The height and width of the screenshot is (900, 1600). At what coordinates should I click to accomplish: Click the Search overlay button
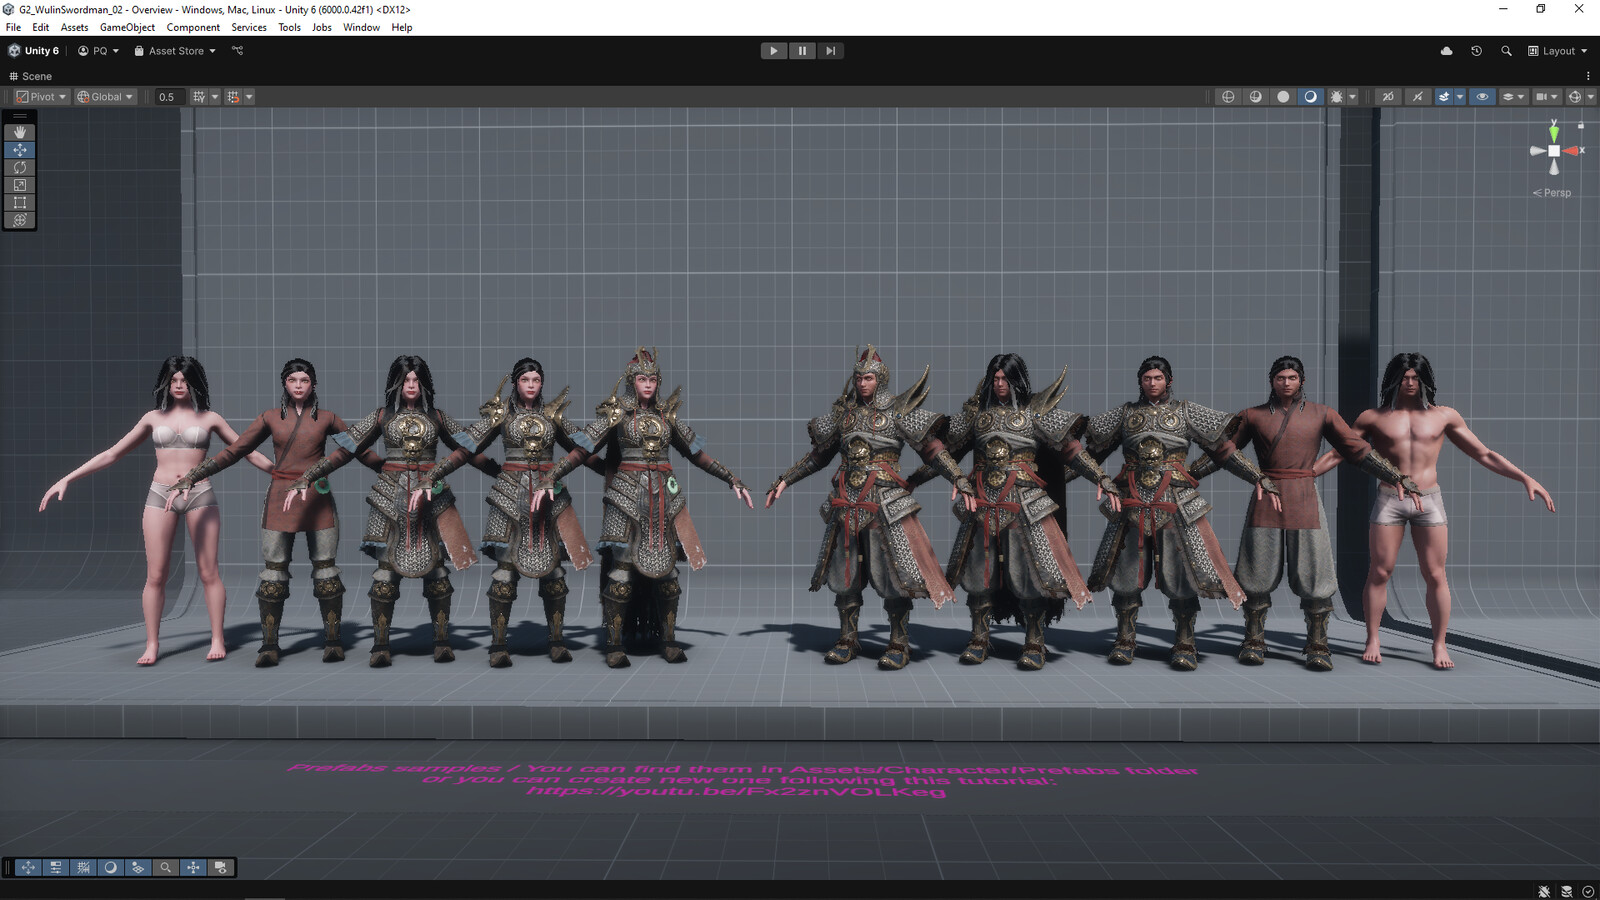tap(165, 867)
